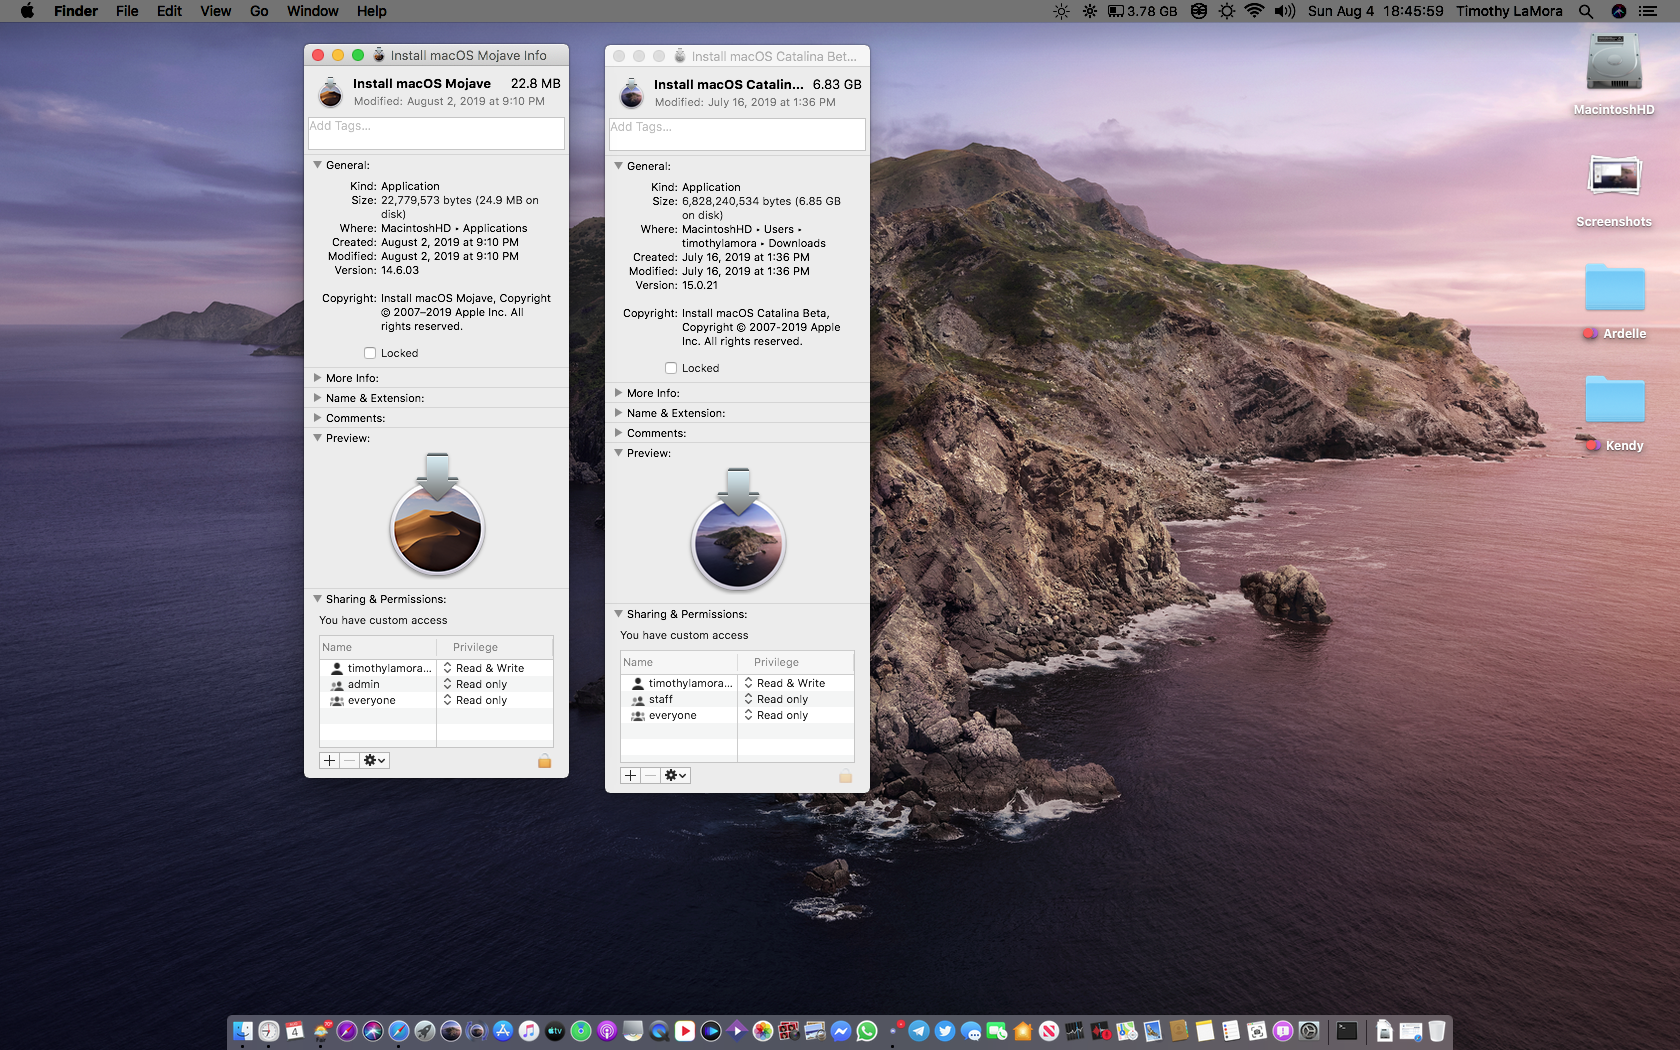Open Music app from the Dock
This screenshot has width=1680, height=1050.
(x=528, y=1031)
